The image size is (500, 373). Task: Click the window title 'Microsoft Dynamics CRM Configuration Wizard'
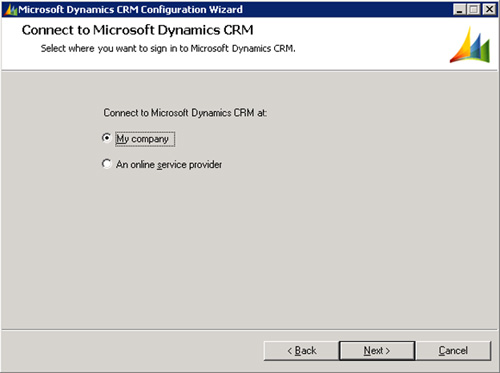click(130, 10)
